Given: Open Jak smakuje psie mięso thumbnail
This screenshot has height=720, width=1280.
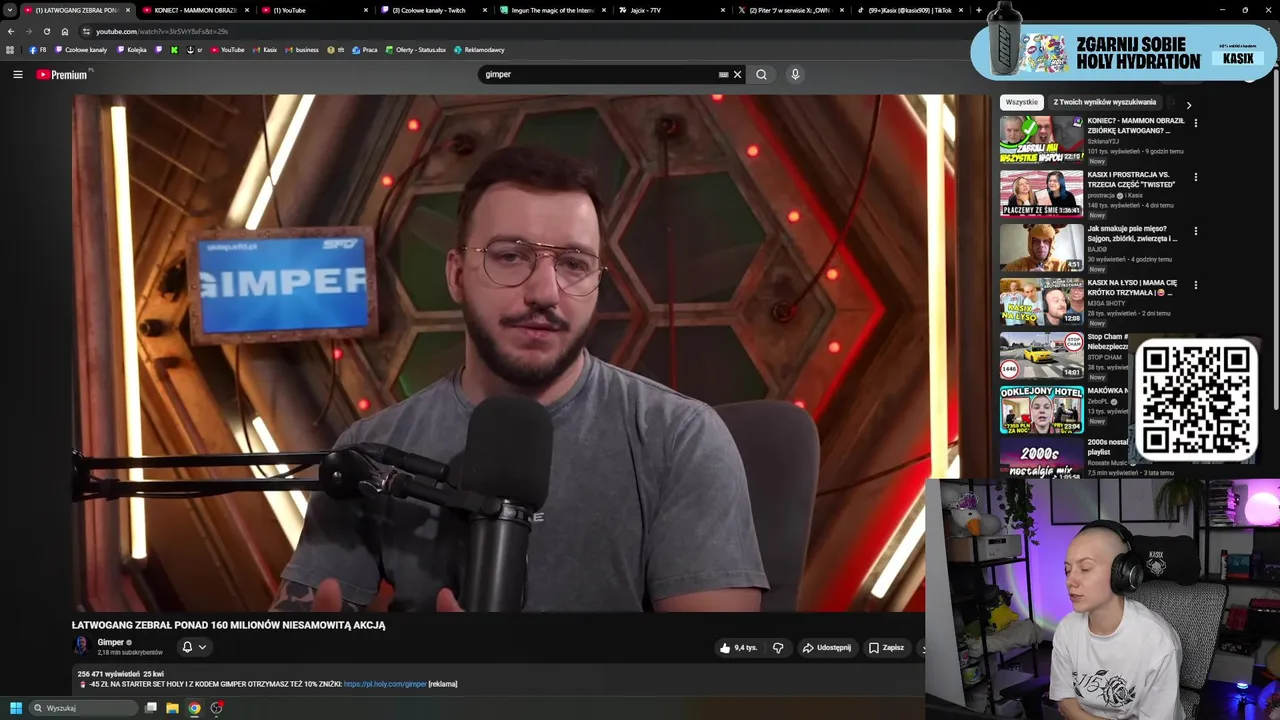Looking at the screenshot, I should click(1041, 247).
